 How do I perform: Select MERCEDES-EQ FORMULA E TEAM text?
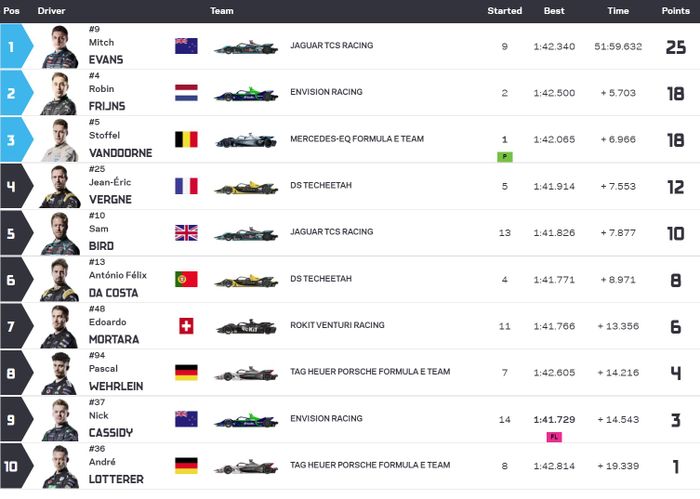pos(357,139)
